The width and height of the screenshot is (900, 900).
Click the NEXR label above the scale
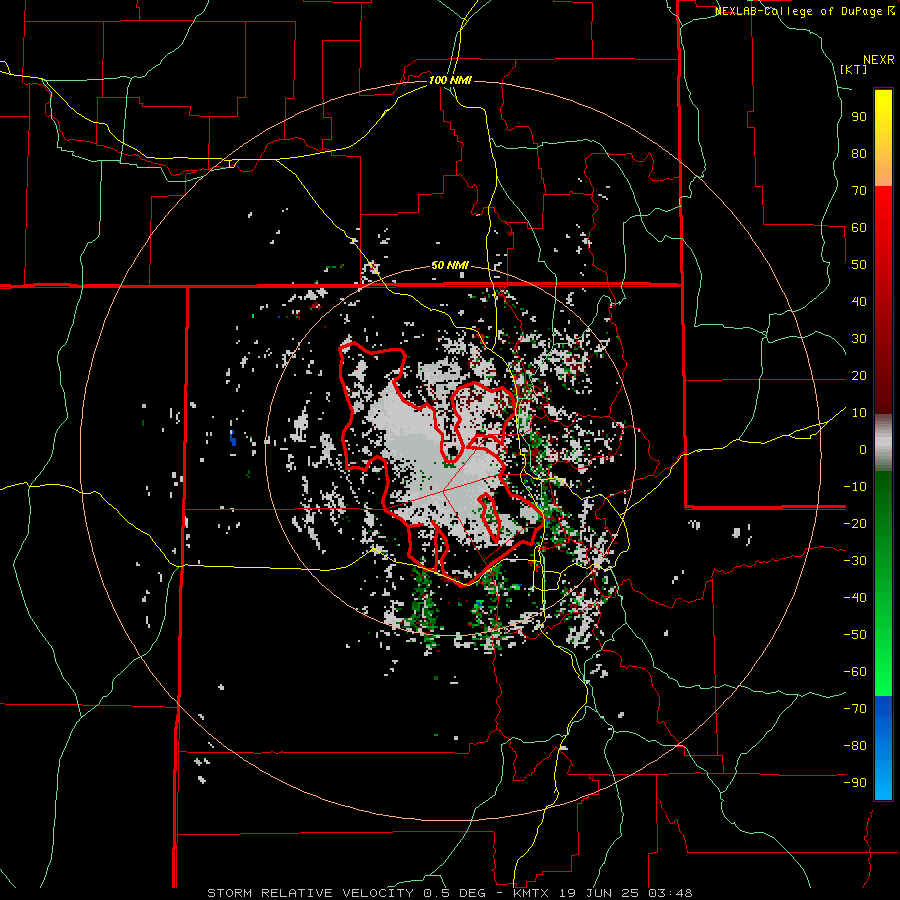point(879,60)
